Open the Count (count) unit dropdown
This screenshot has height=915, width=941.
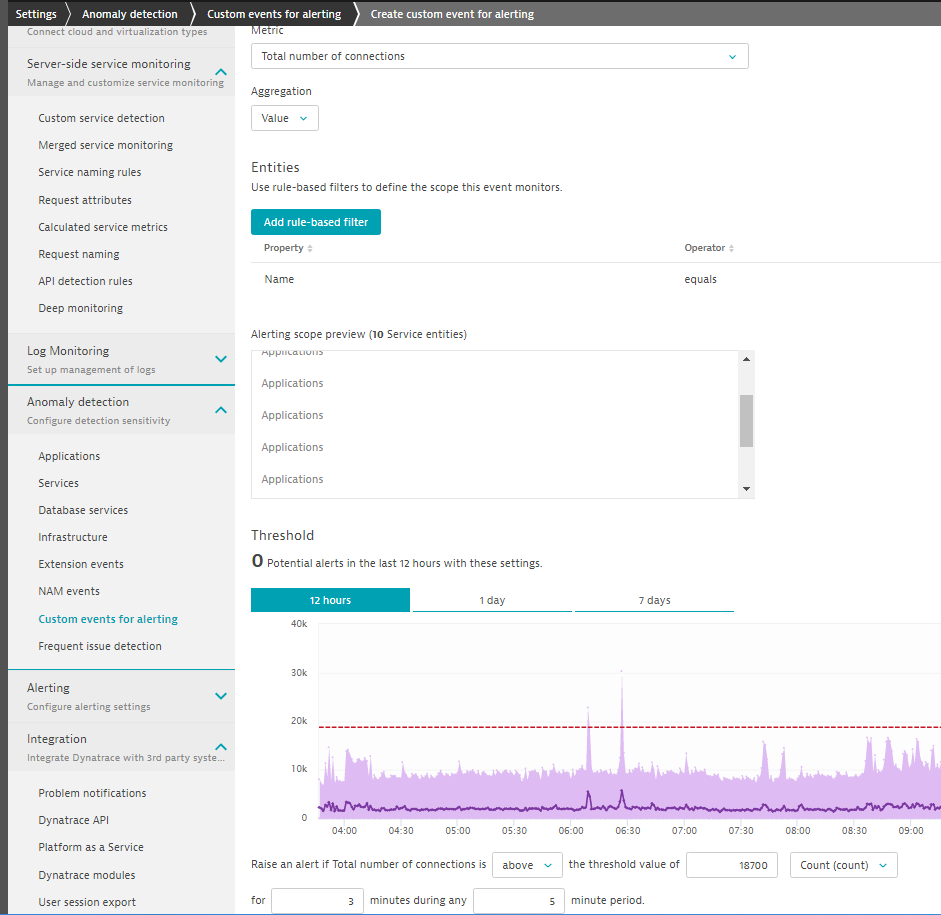(x=843, y=865)
